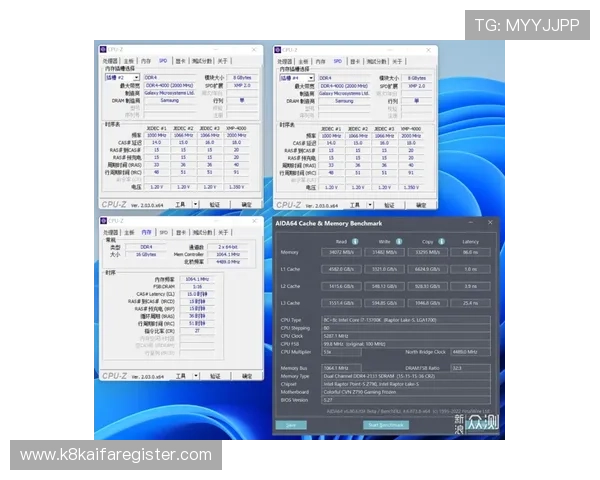Click 验证 button in slot #4 CPU-Z window
This screenshot has height=480, width=600.
point(388,203)
